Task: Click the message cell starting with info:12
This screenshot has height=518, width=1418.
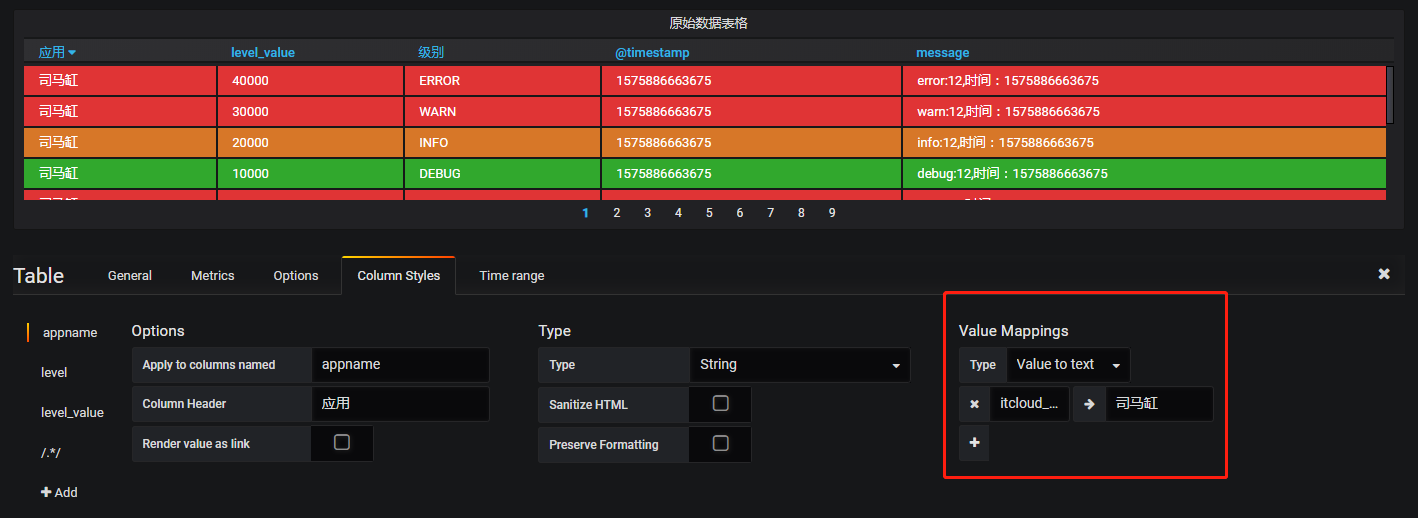Action: click(x=1144, y=142)
